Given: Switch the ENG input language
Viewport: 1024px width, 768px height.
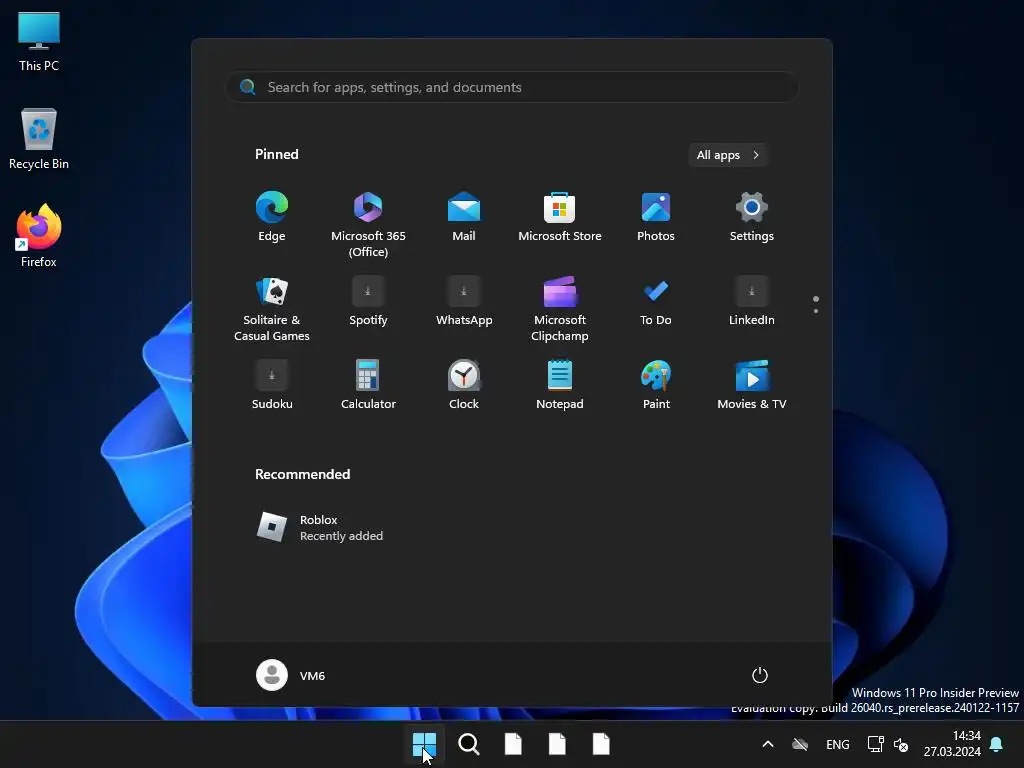Looking at the screenshot, I should (838, 744).
